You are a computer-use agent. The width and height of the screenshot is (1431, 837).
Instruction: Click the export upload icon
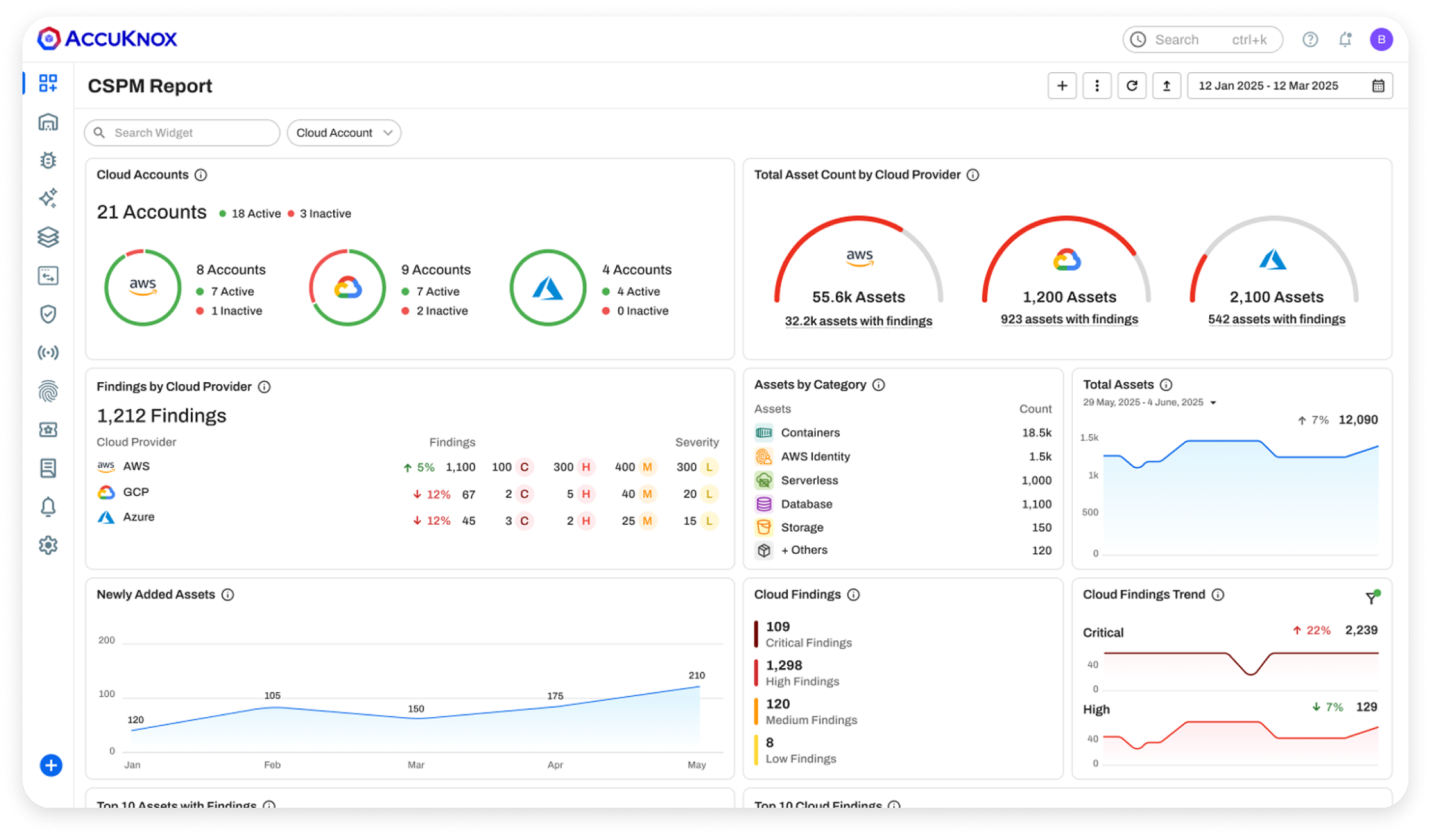1166,86
